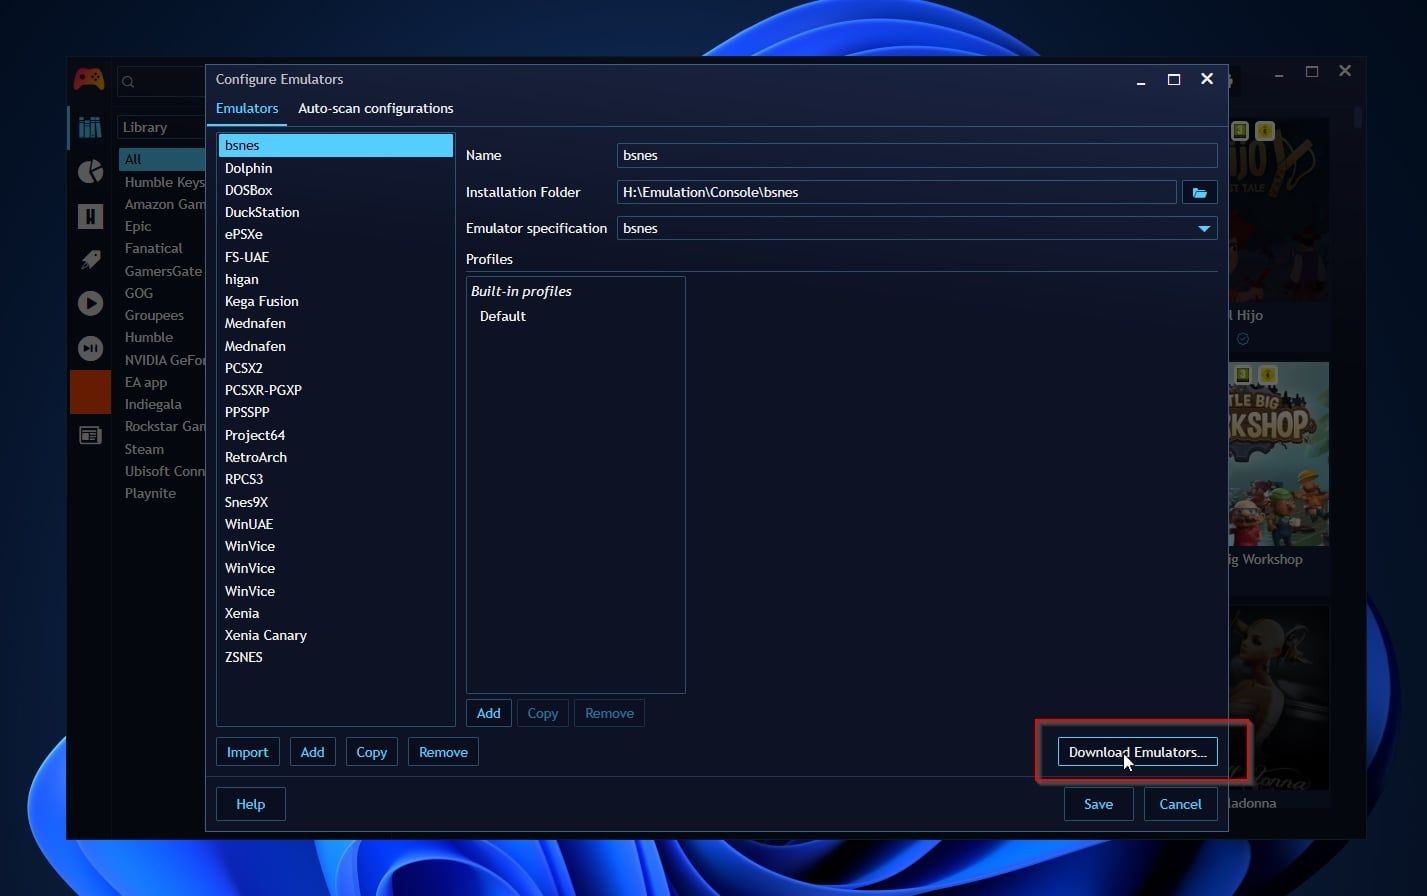
Task: Select PPSSPP in the emulator list
Action: tap(336, 412)
